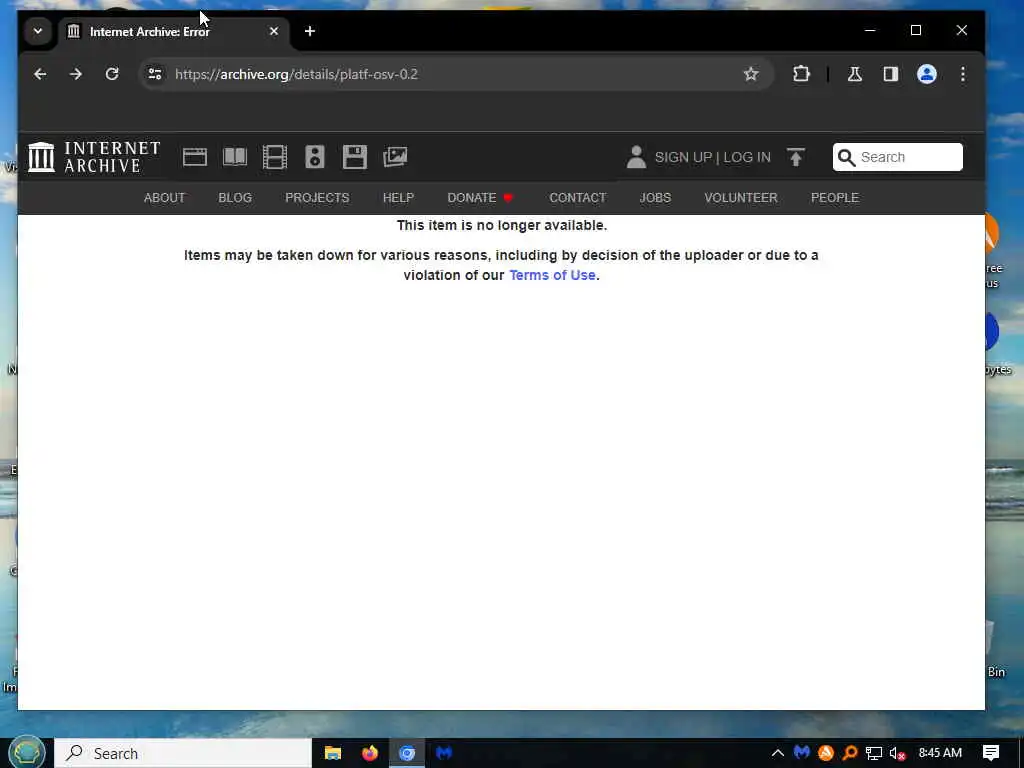Reload the page with the refresh icon

pyautogui.click(x=112, y=74)
